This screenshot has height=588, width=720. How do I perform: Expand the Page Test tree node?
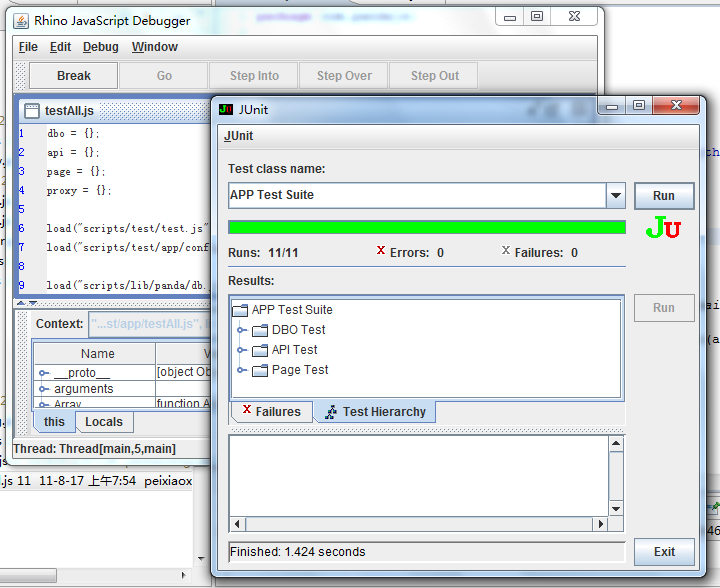pos(242,370)
